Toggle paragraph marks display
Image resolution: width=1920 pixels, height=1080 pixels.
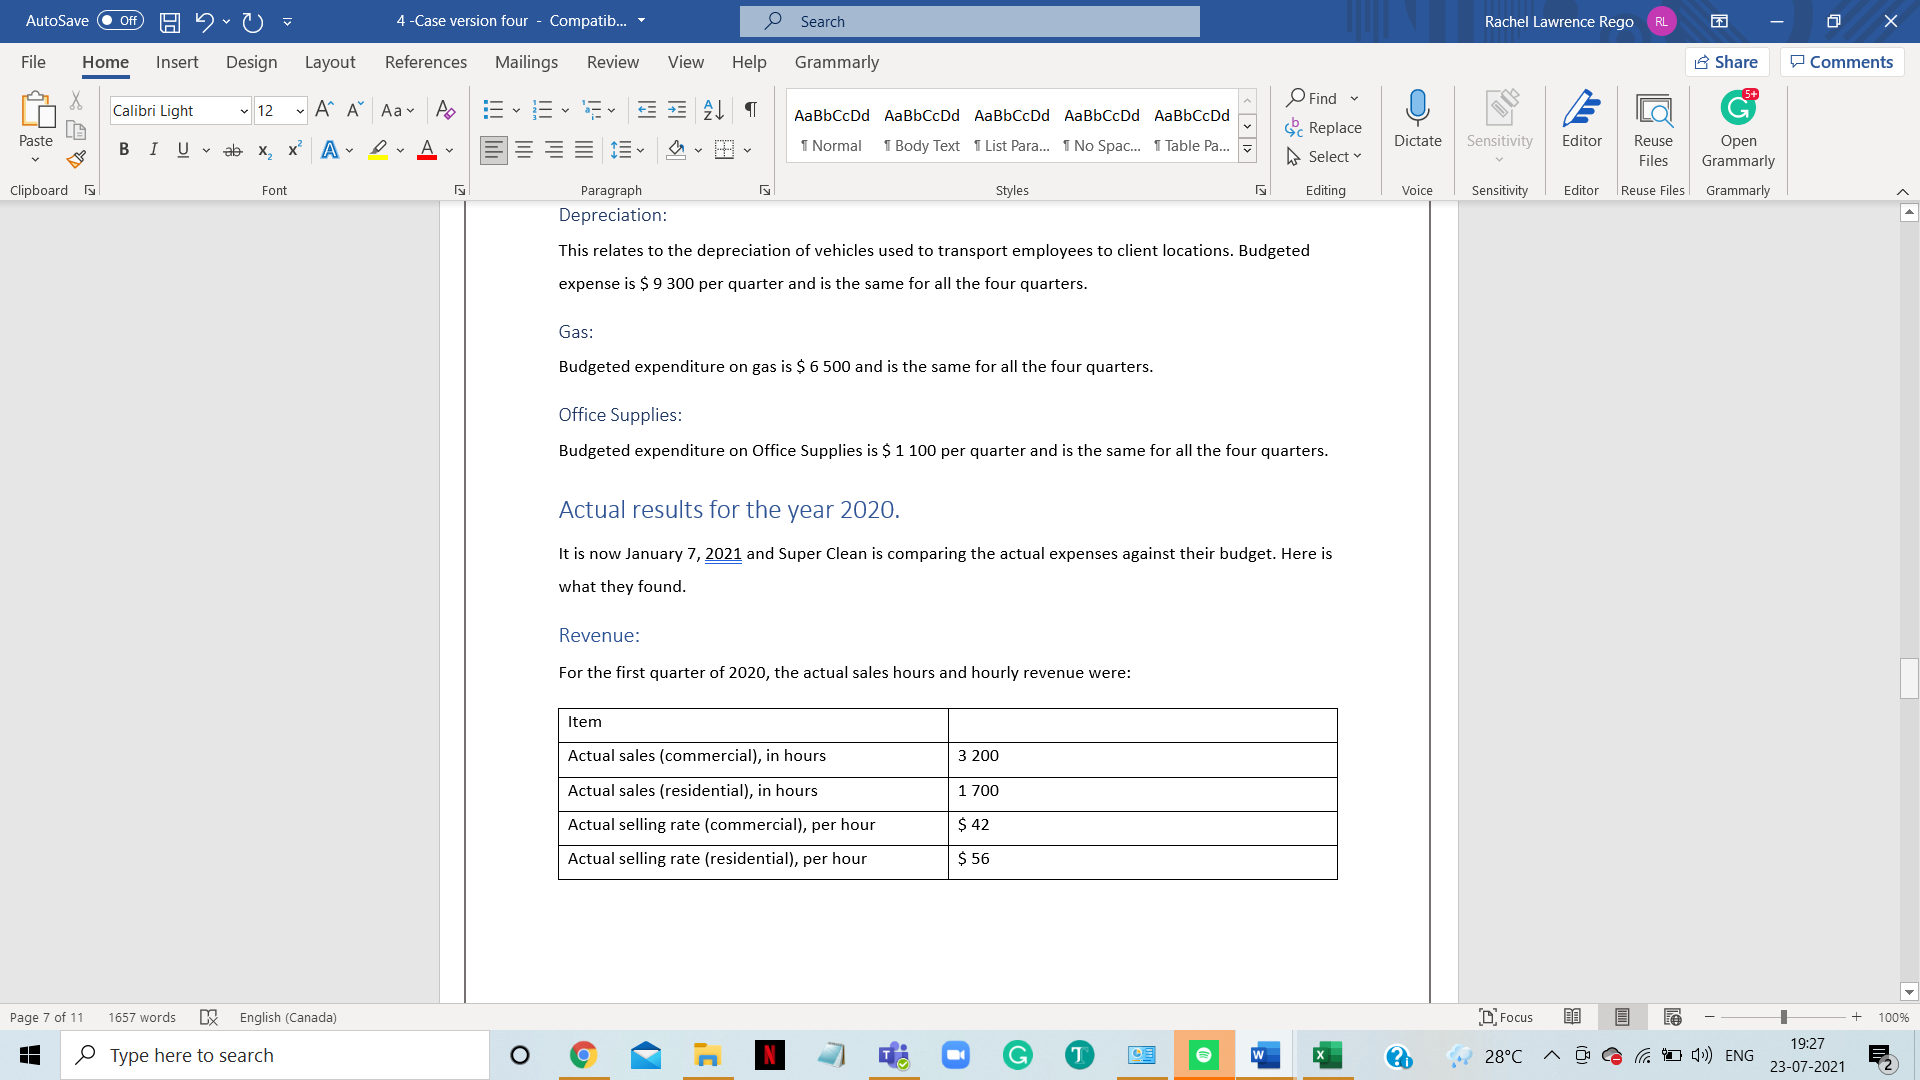[751, 110]
